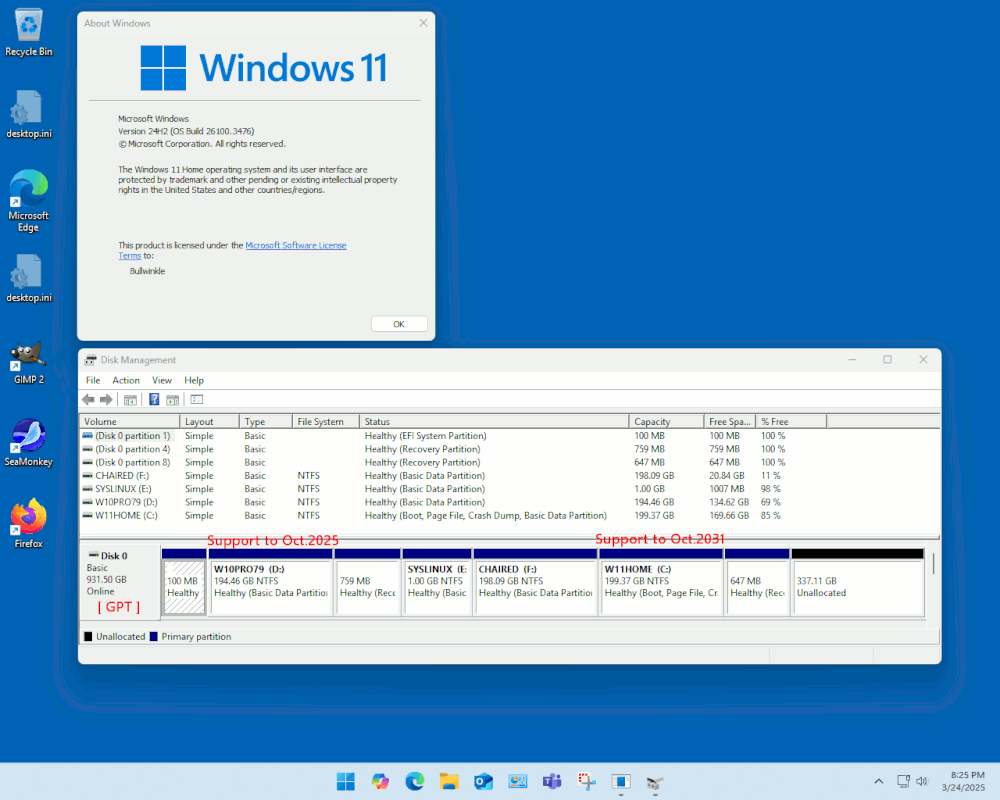Sort by the Status column header
The height and width of the screenshot is (800, 1000).
tap(494, 422)
